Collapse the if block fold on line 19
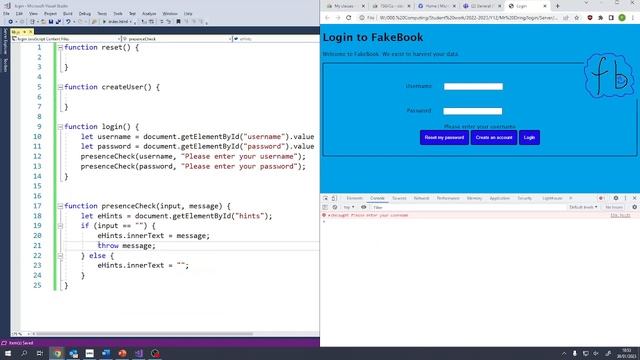The height and width of the screenshot is (360, 640). pos(60,226)
